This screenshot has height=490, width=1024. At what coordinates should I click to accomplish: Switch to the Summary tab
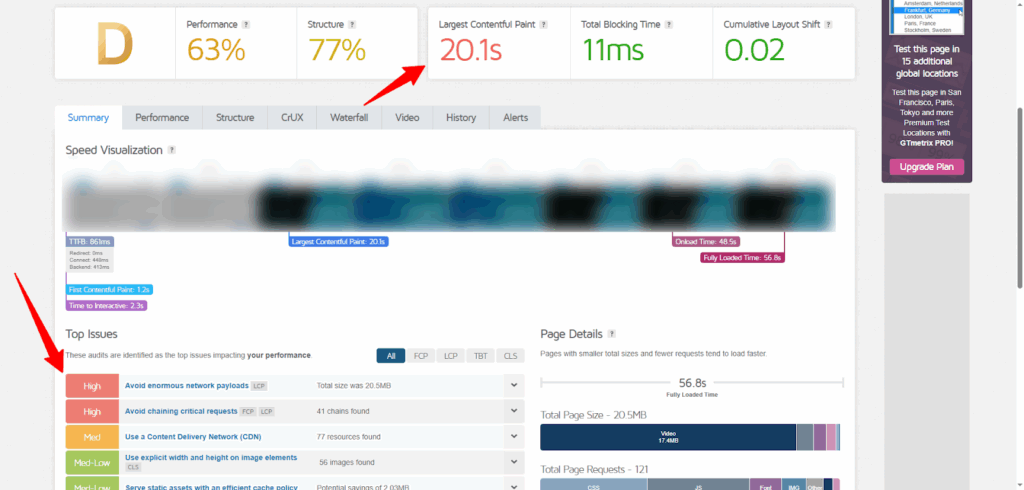[88, 118]
